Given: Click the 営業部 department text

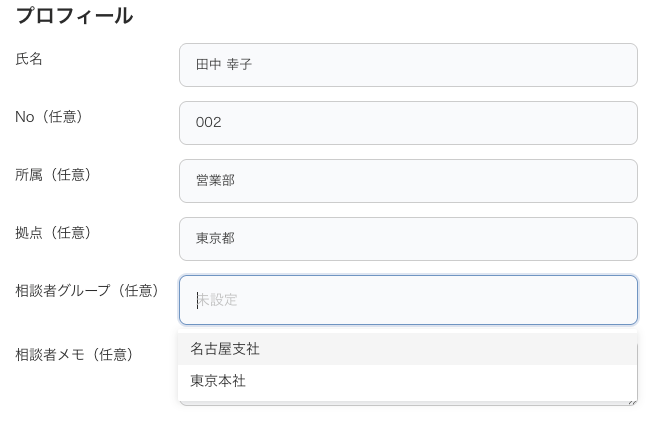Looking at the screenshot, I should (x=215, y=180).
